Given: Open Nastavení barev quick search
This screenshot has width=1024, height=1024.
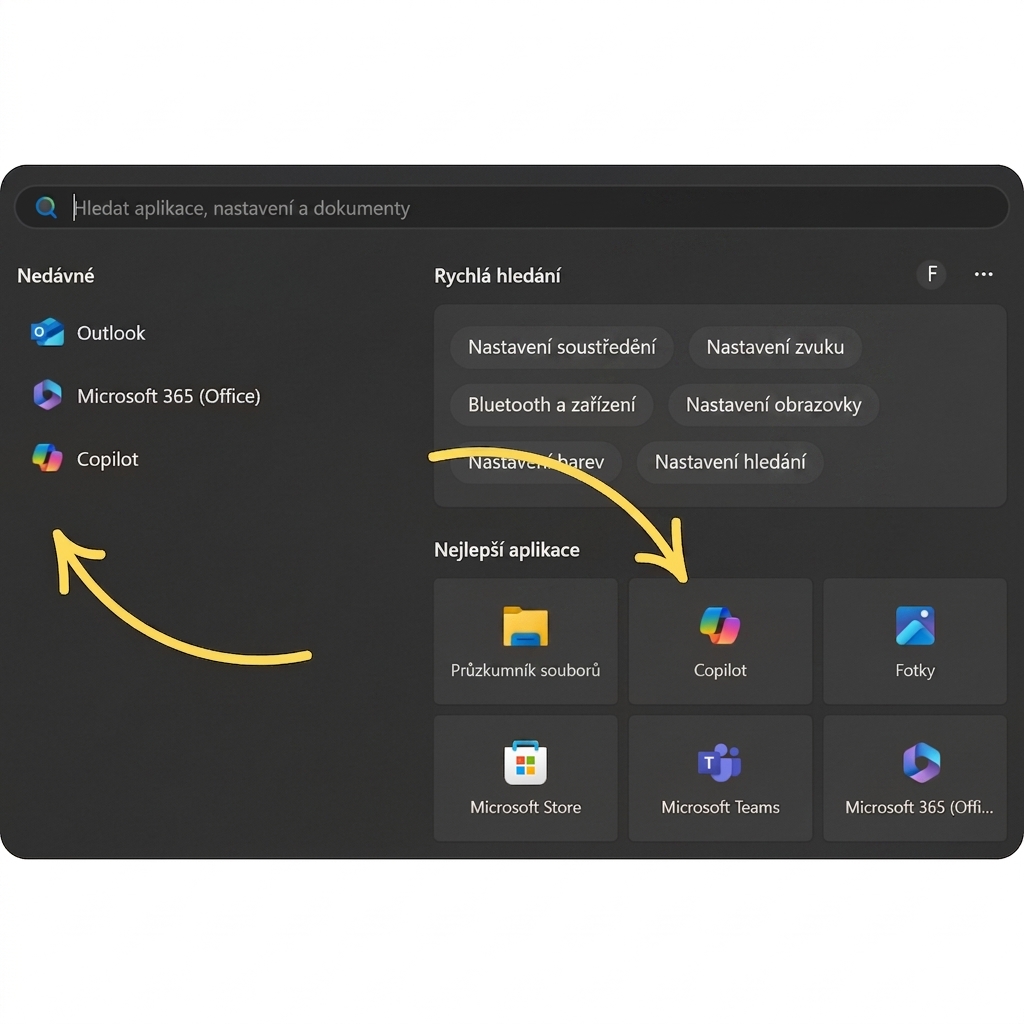Looking at the screenshot, I should point(536,462).
